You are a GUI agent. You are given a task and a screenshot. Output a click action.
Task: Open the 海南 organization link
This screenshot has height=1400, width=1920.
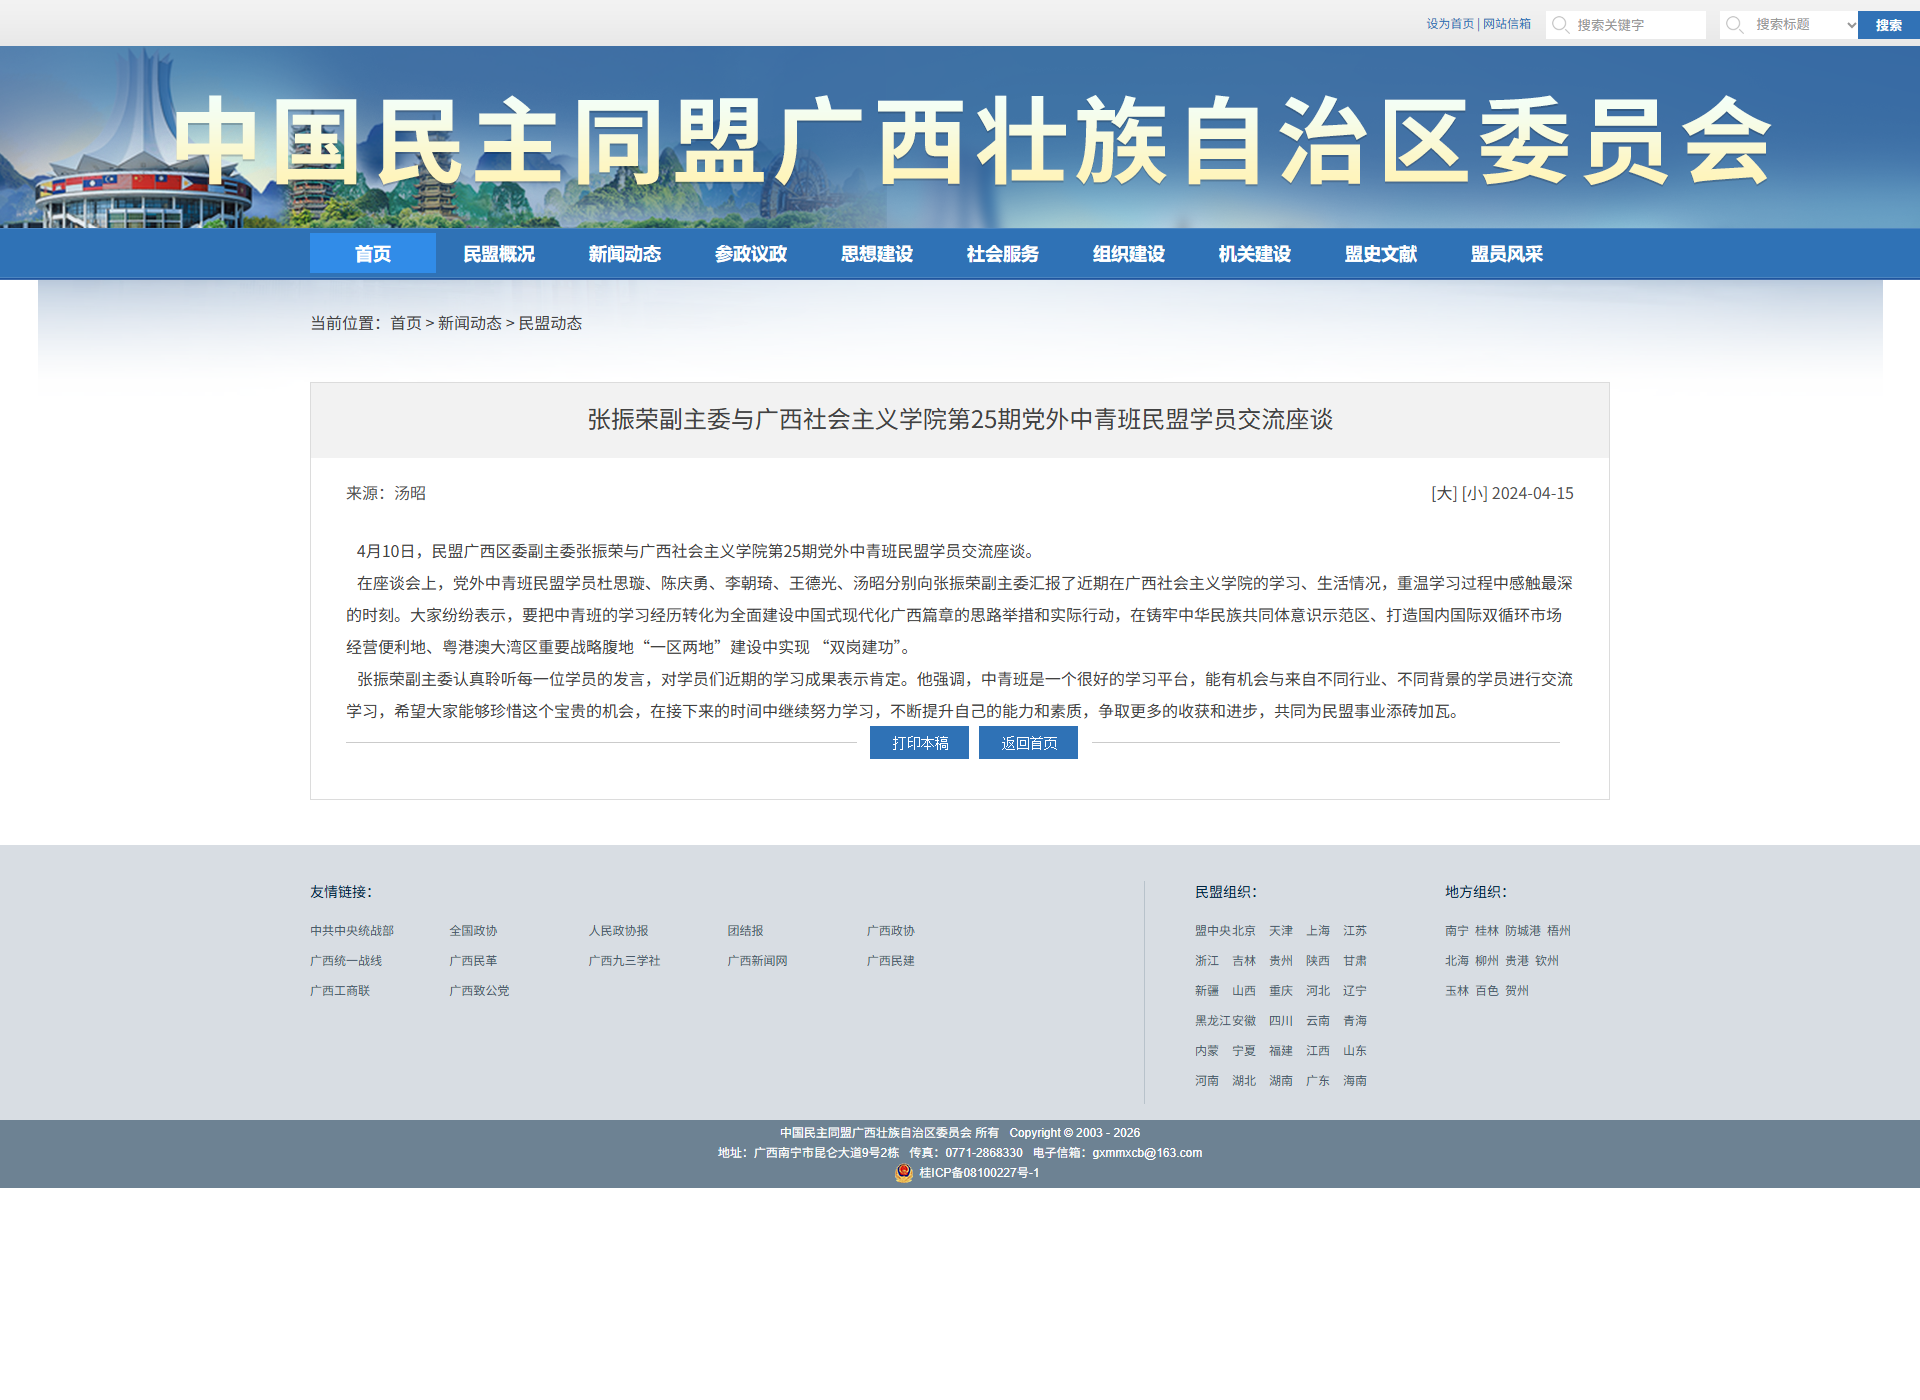coord(1355,1081)
